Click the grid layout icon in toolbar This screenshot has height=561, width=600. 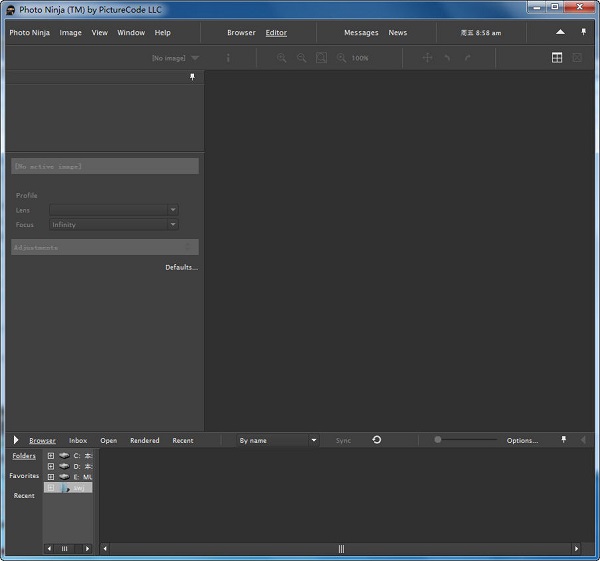pos(557,58)
